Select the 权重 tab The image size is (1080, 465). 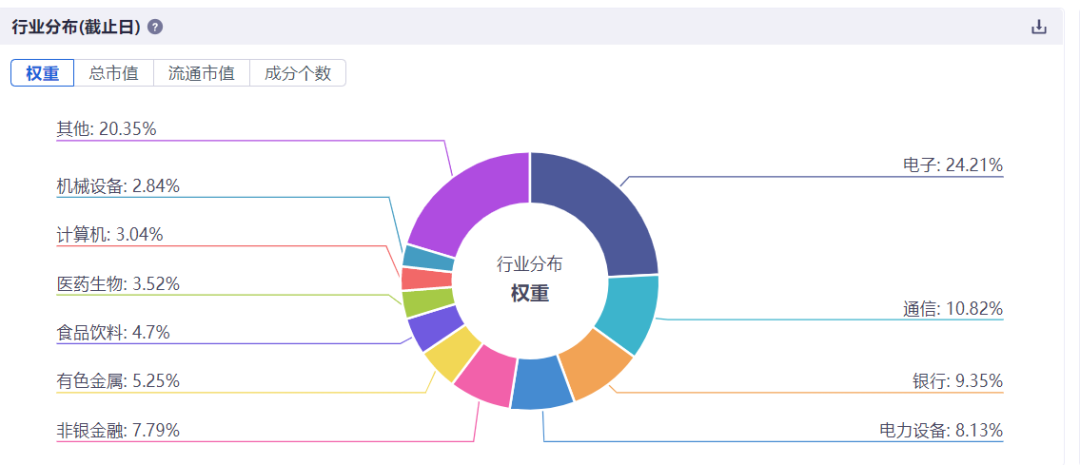tap(43, 74)
